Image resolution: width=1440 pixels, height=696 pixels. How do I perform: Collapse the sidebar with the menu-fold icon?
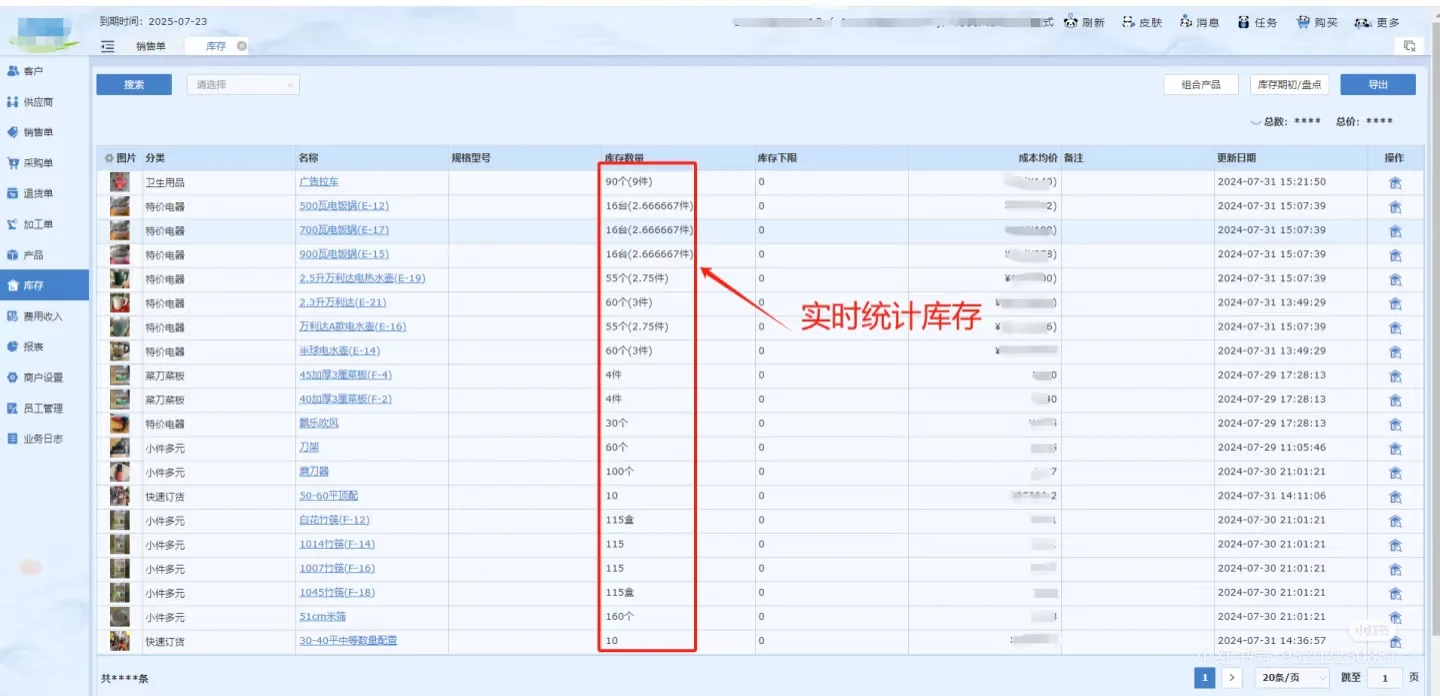[x=108, y=46]
